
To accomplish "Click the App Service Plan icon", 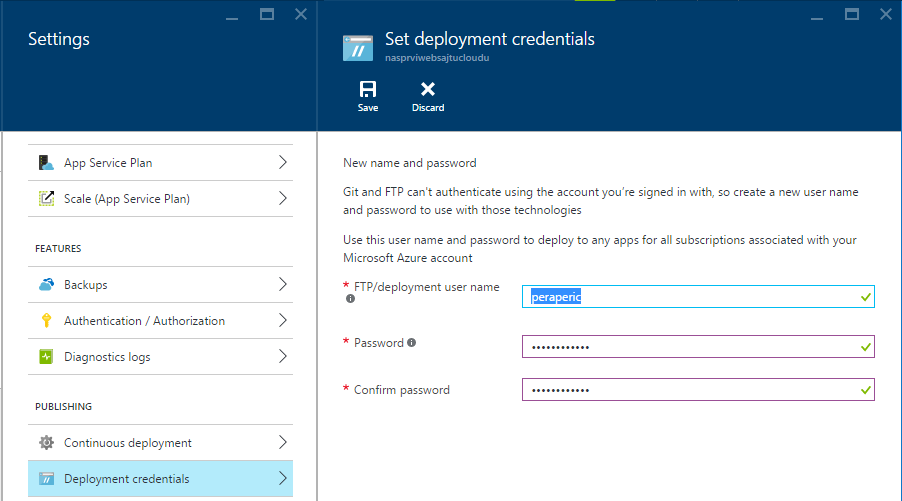I will point(46,163).
